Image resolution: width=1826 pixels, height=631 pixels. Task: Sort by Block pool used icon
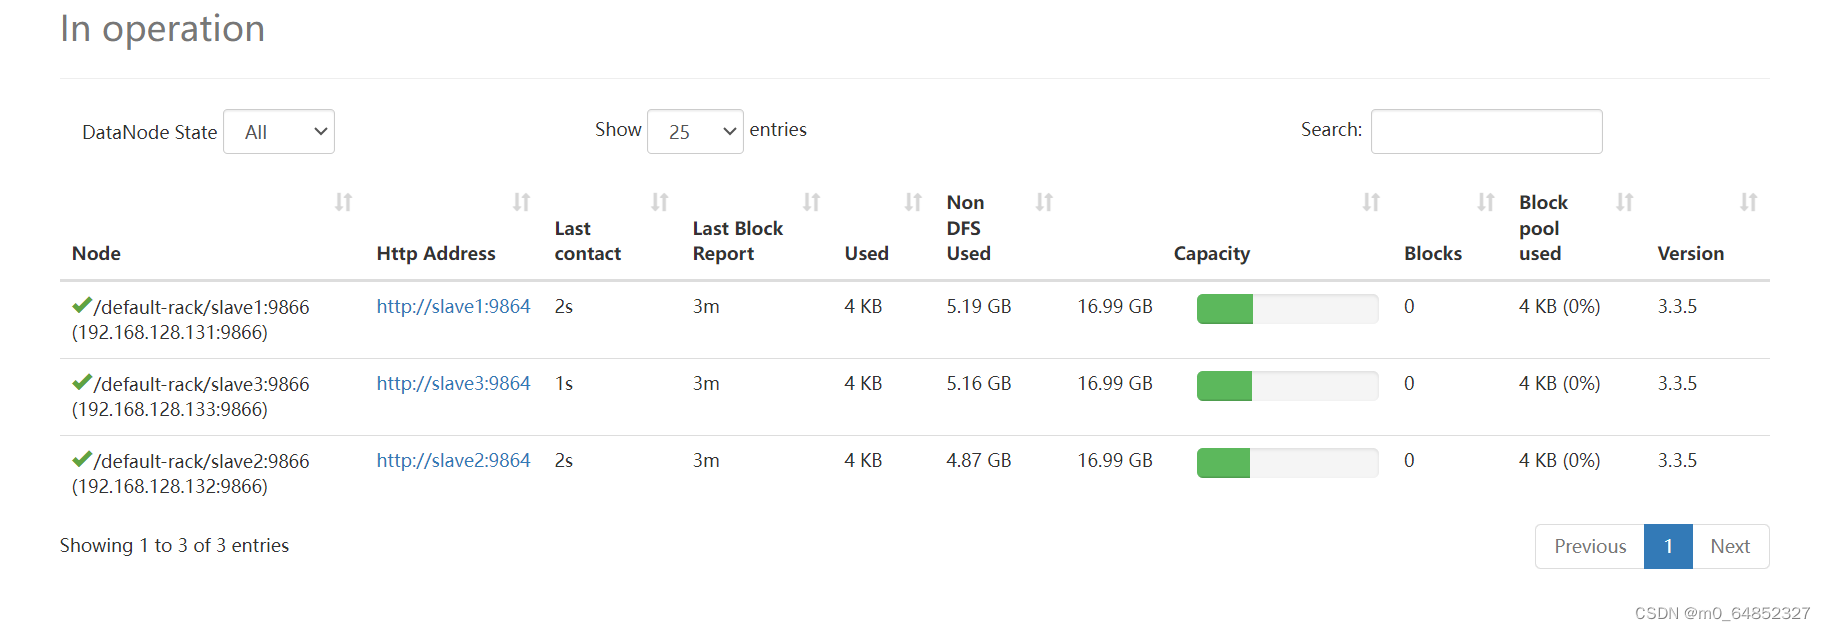point(1625,202)
